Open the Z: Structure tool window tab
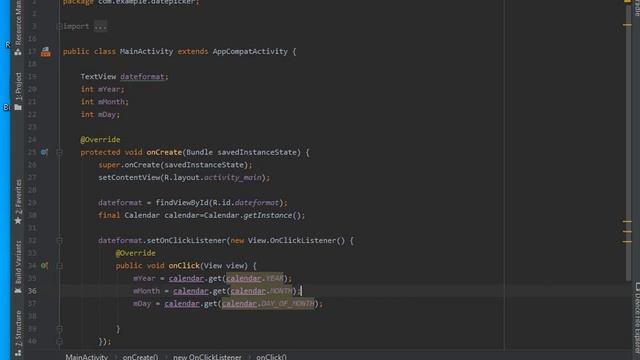The width and height of the screenshot is (640, 360). click(x=18, y=333)
